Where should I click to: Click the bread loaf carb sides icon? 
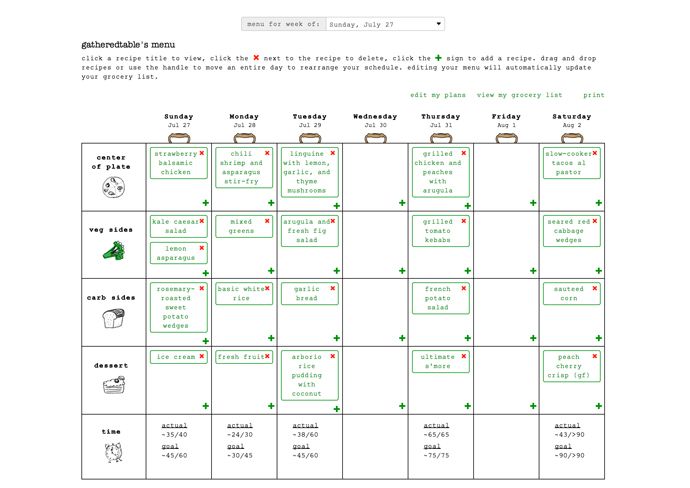coord(114,318)
